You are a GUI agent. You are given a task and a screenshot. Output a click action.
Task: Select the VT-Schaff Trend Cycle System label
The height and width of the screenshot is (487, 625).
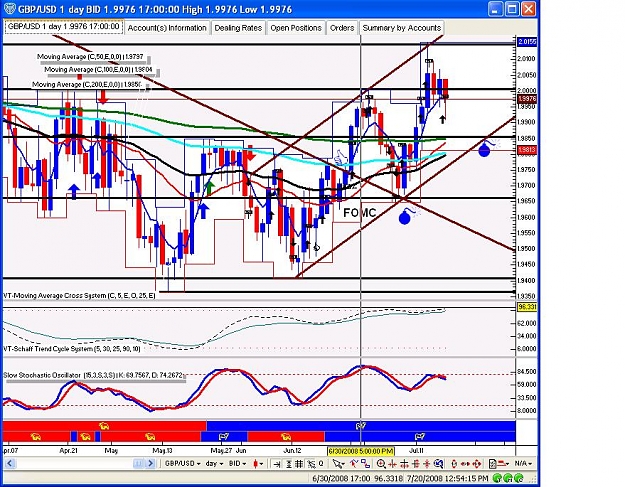(72, 349)
